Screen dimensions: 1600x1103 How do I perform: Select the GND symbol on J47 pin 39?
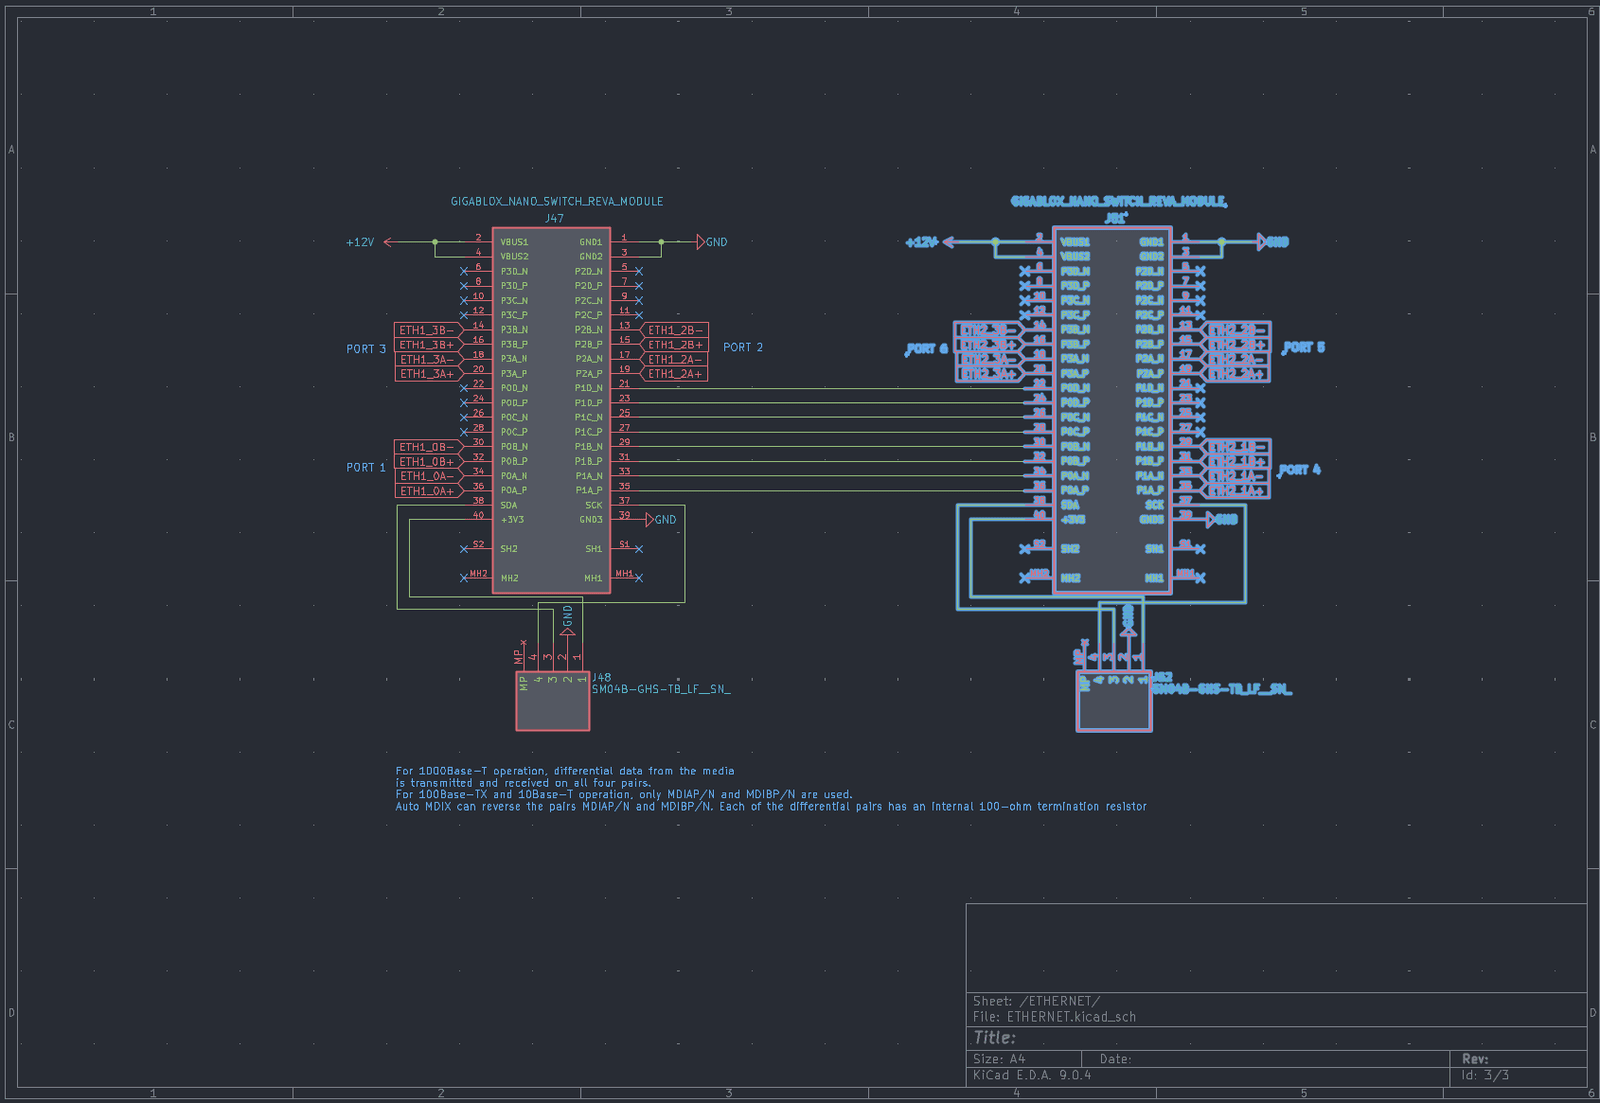661,520
